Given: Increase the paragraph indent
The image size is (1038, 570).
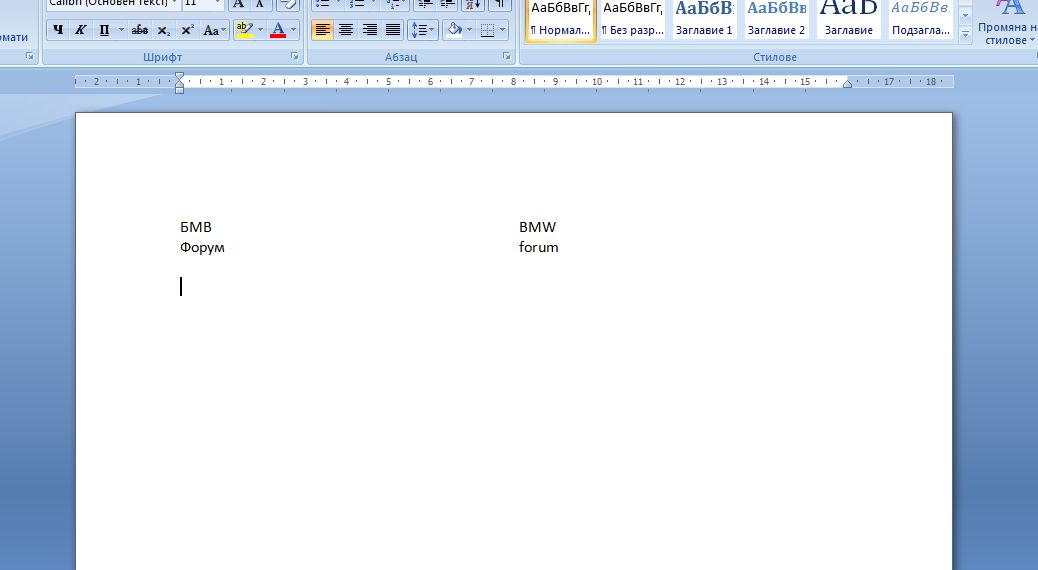Looking at the screenshot, I should coord(448,4).
